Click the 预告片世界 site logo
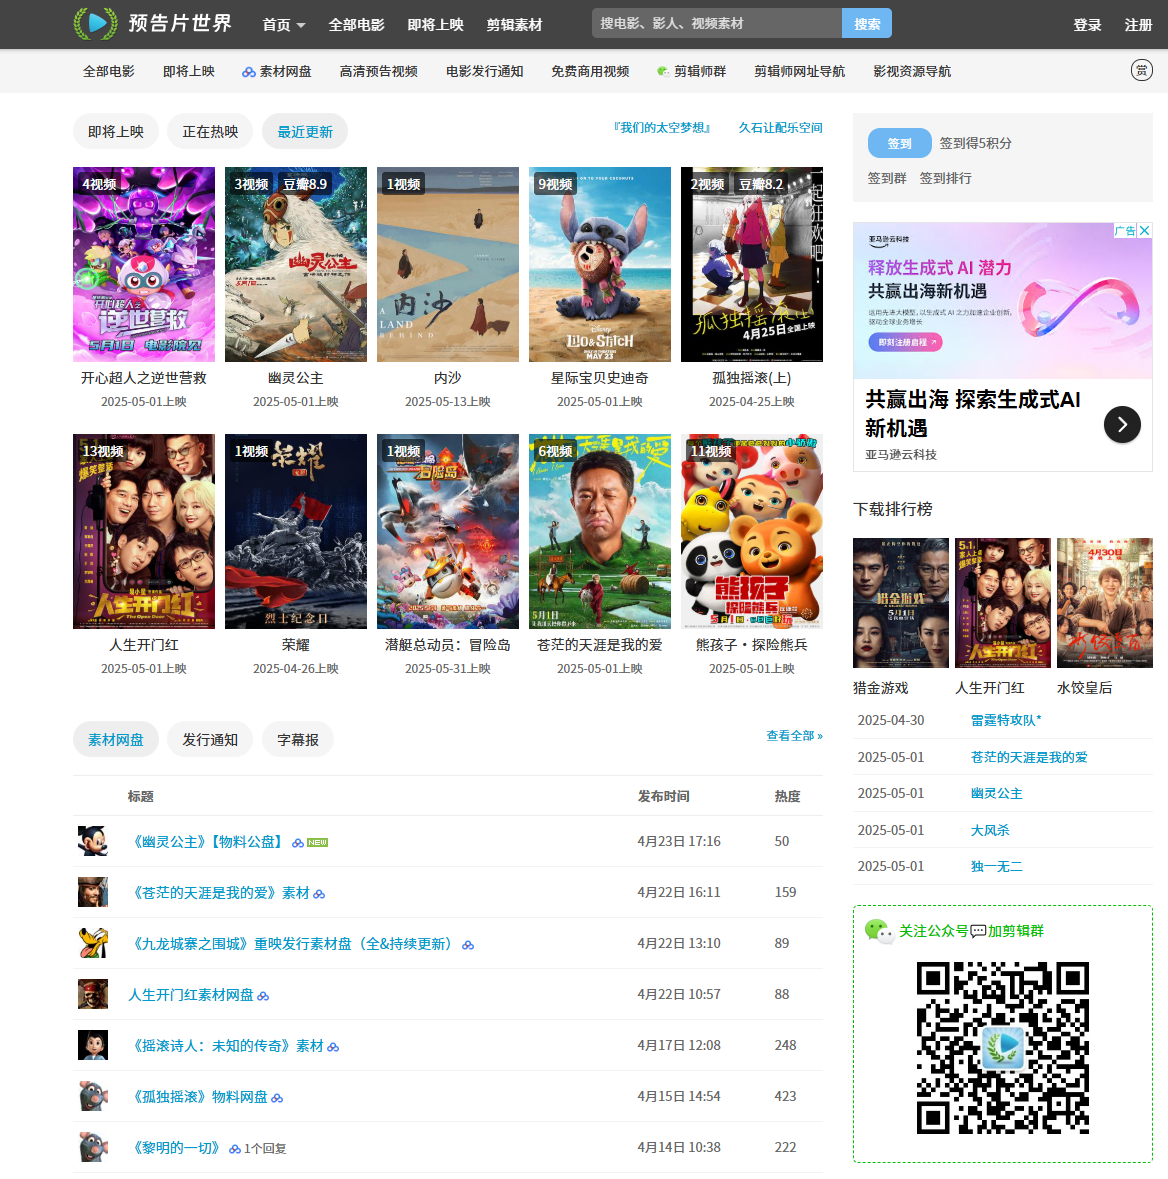1168x1179 pixels. point(153,23)
